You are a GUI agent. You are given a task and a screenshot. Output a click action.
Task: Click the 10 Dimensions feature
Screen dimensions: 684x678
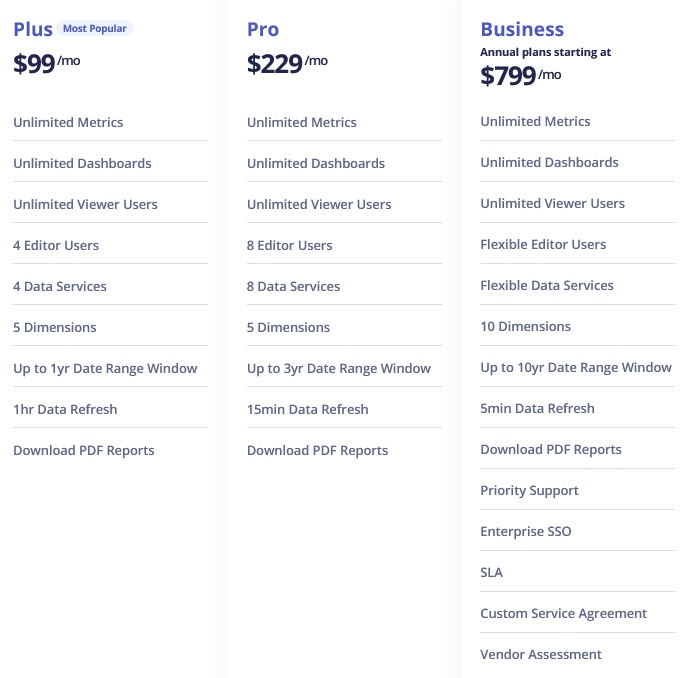525,326
